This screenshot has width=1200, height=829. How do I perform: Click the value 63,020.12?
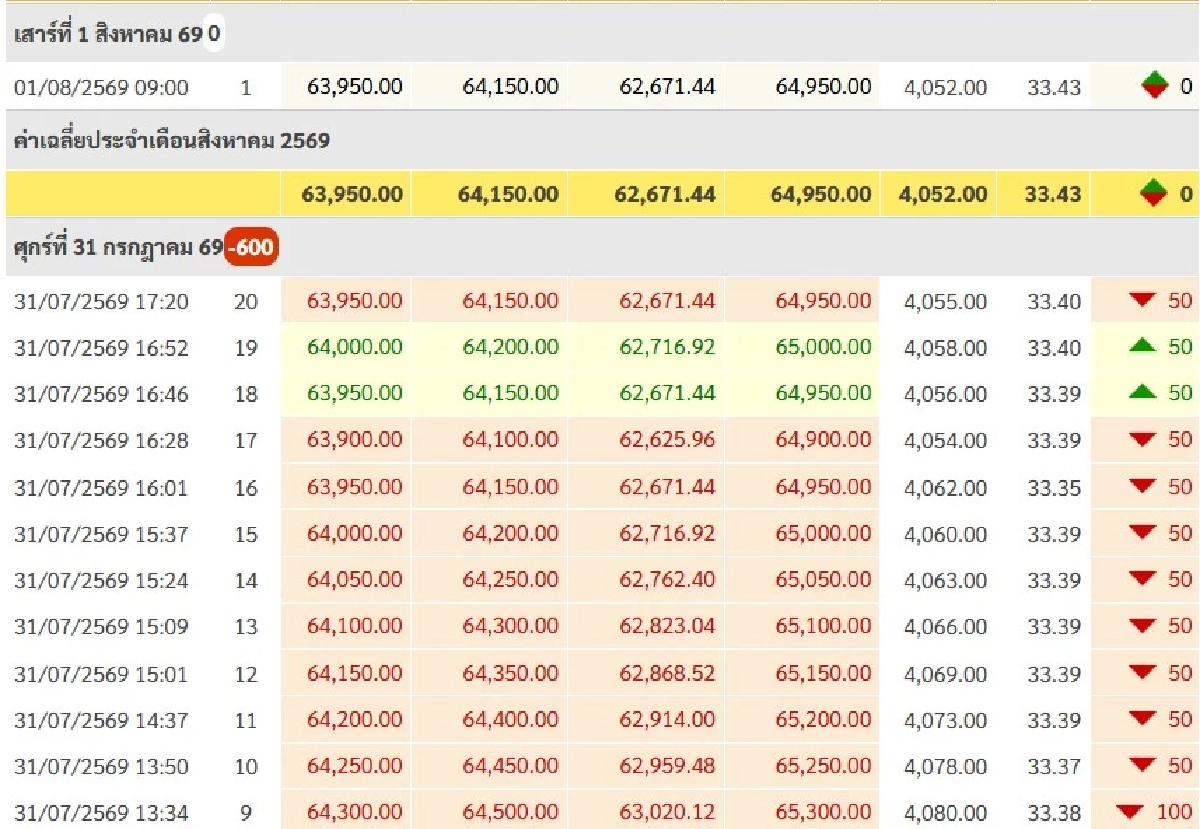(667, 813)
